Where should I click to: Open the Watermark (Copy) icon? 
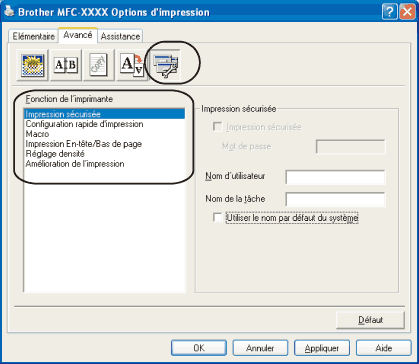click(99, 65)
